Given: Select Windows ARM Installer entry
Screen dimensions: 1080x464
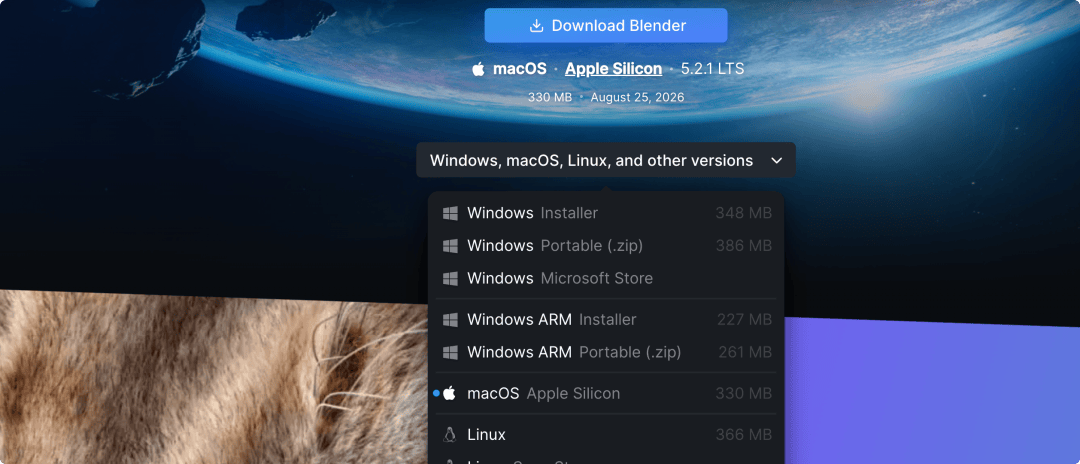Looking at the screenshot, I should coord(605,319).
